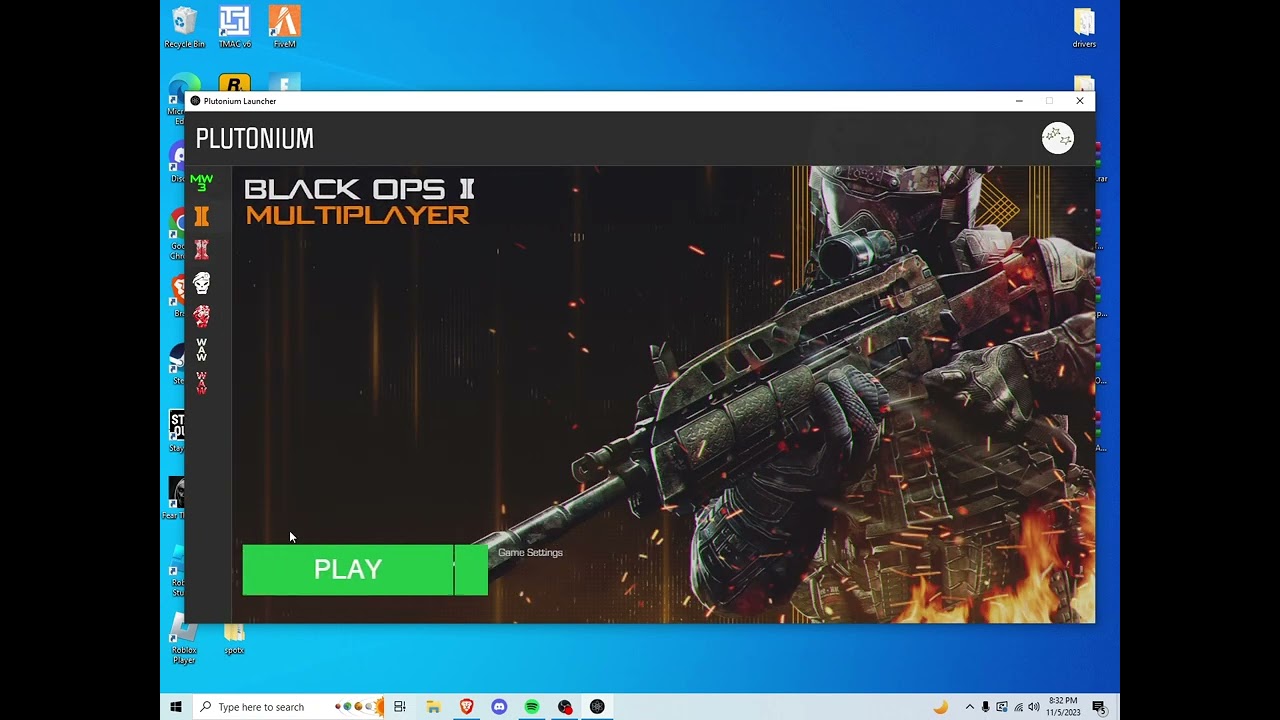
Task: Show hidden system tray icons
Action: 969,707
